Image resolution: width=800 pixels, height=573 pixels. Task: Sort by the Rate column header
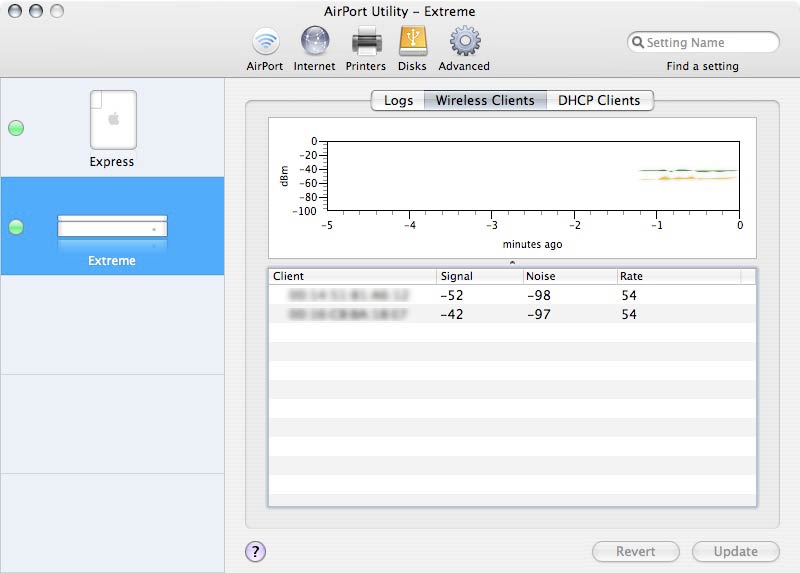[679, 276]
